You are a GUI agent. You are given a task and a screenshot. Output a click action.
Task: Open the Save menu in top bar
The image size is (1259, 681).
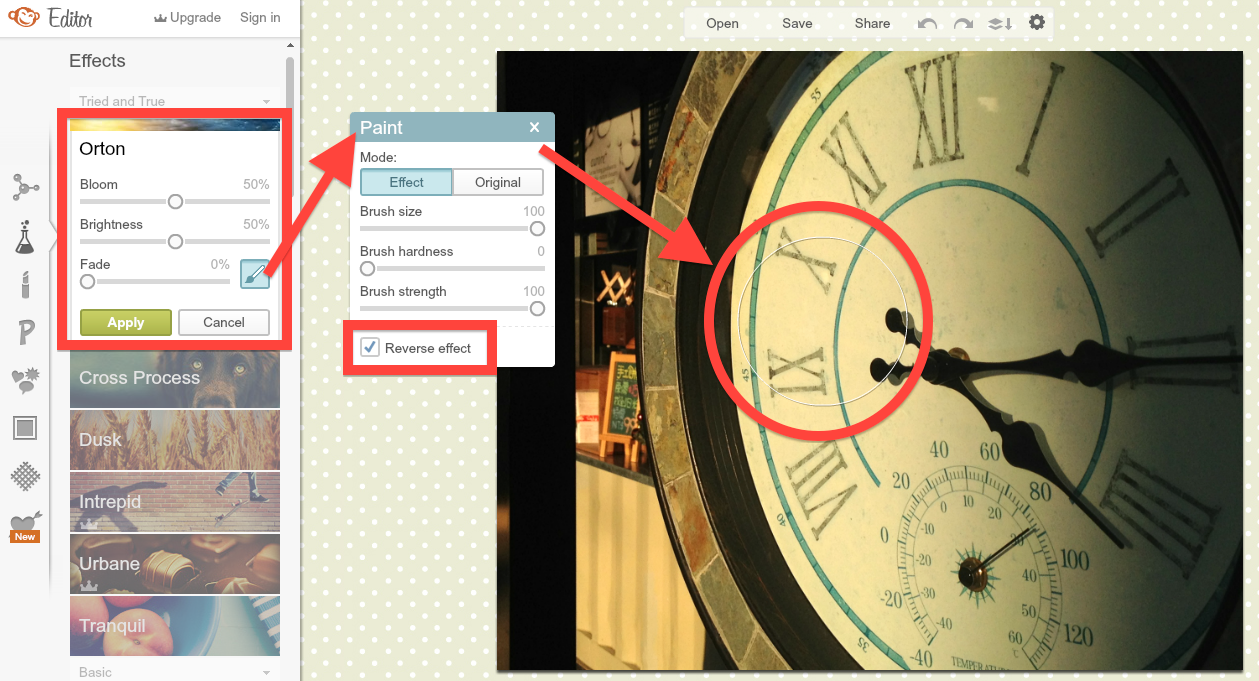pos(797,23)
